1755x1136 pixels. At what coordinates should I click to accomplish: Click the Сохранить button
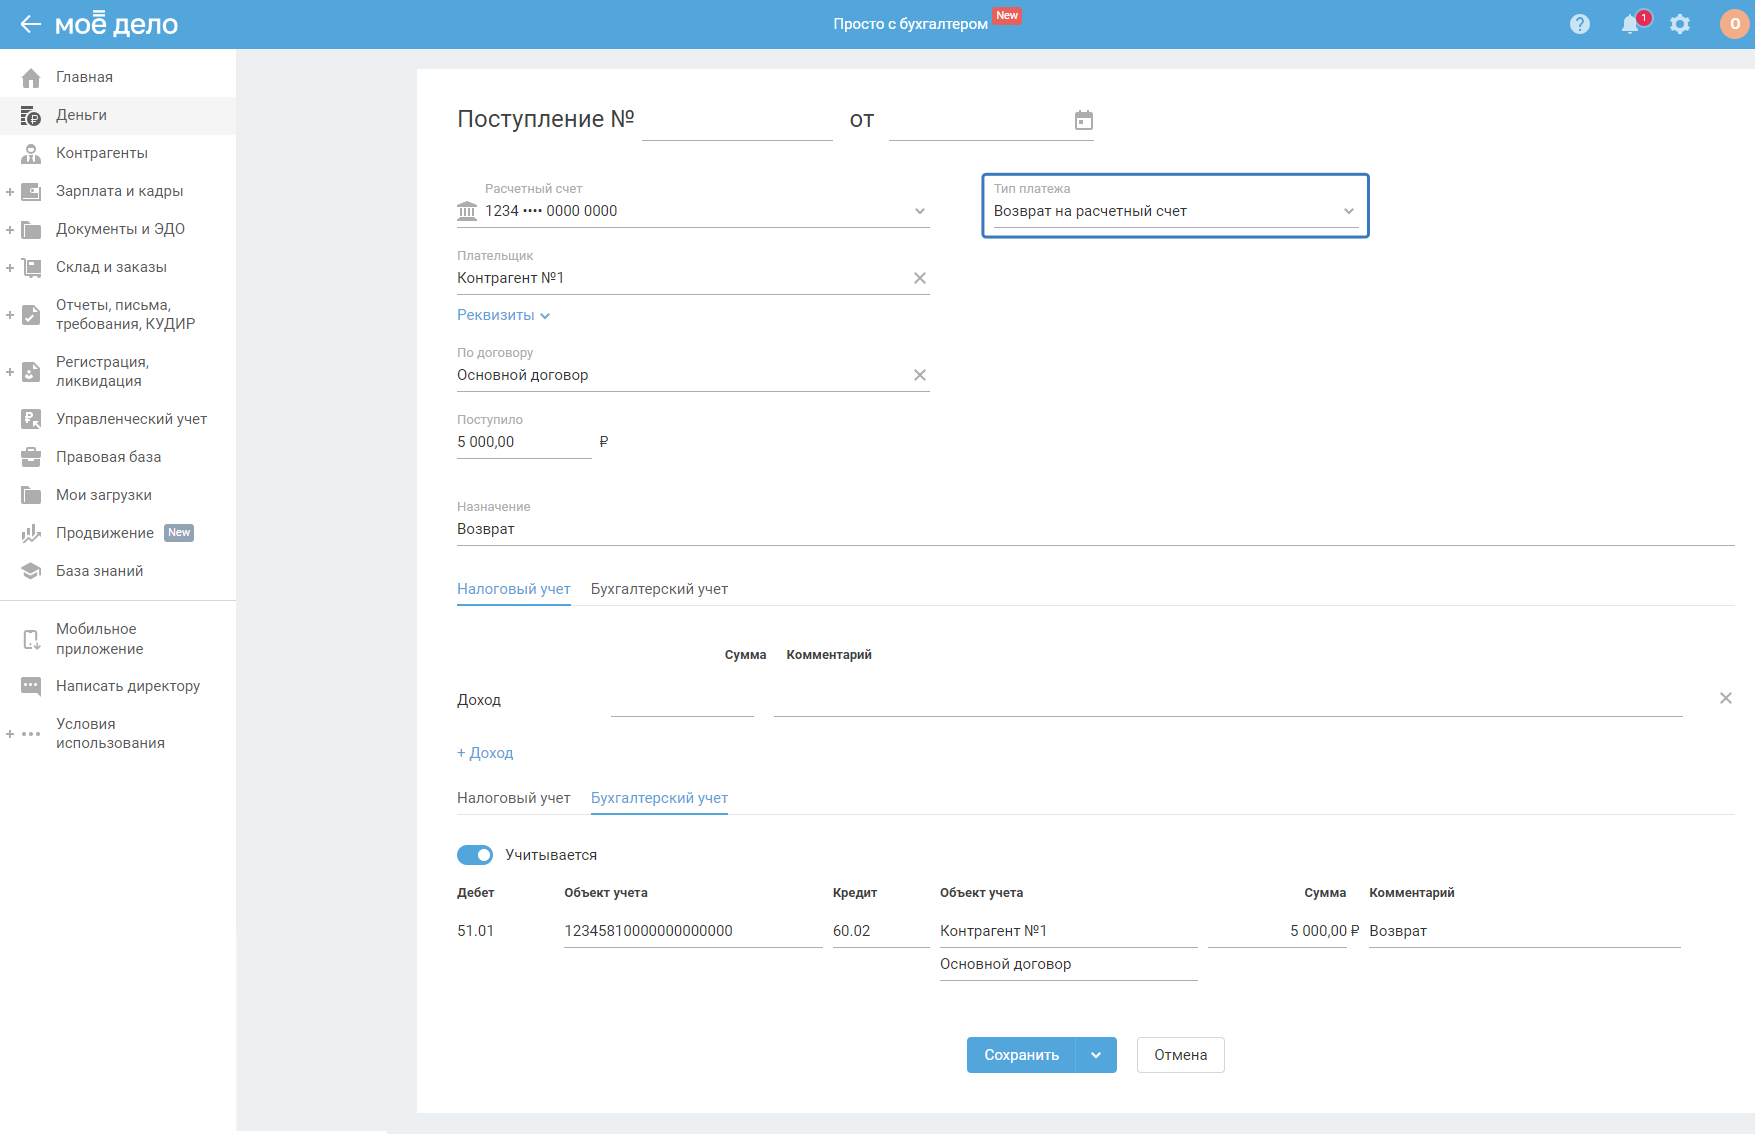(x=1021, y=1055)
